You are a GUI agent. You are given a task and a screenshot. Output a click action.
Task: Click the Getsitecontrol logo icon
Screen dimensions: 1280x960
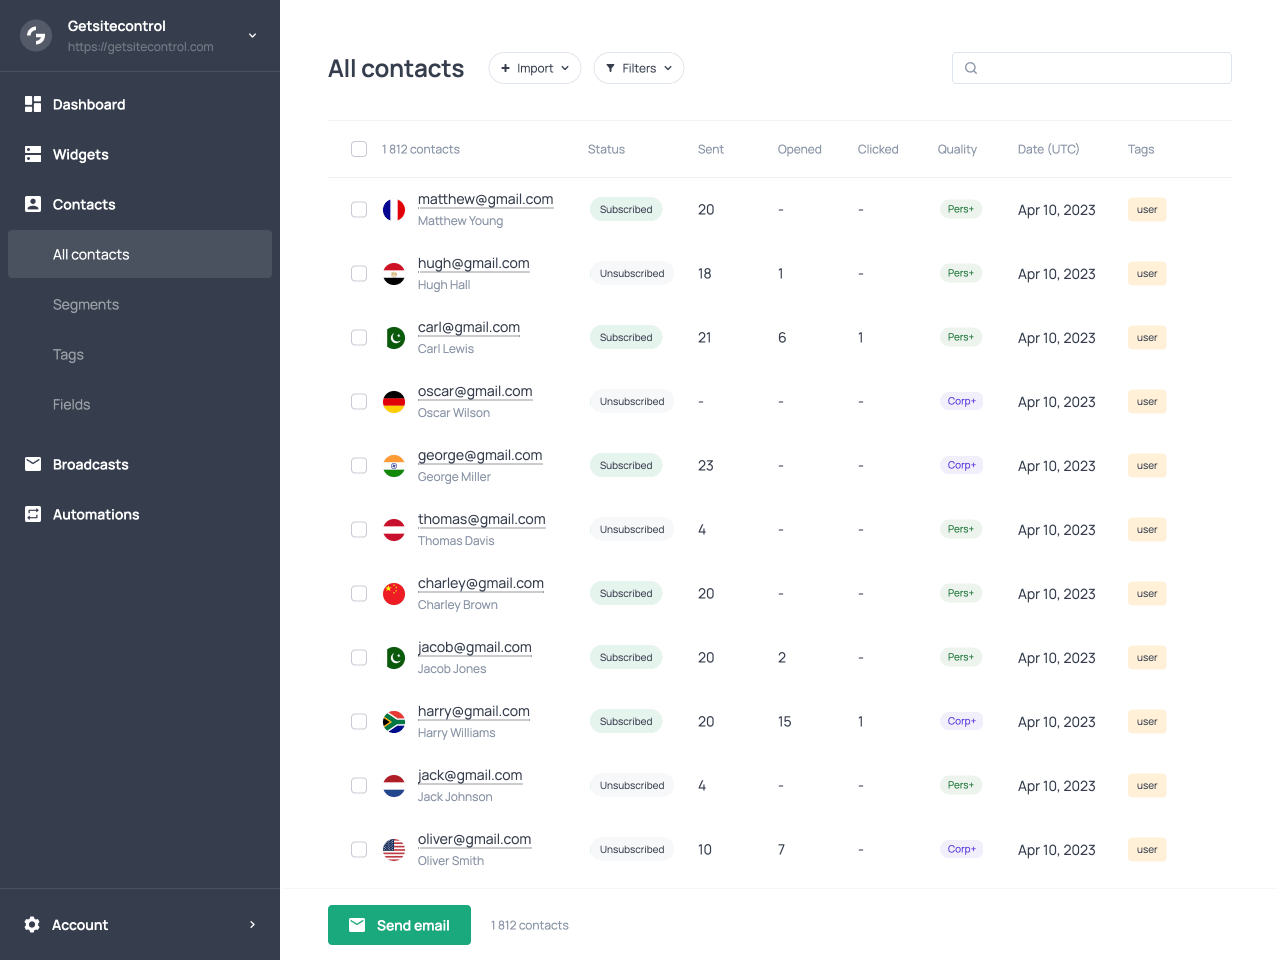[36, 36]
